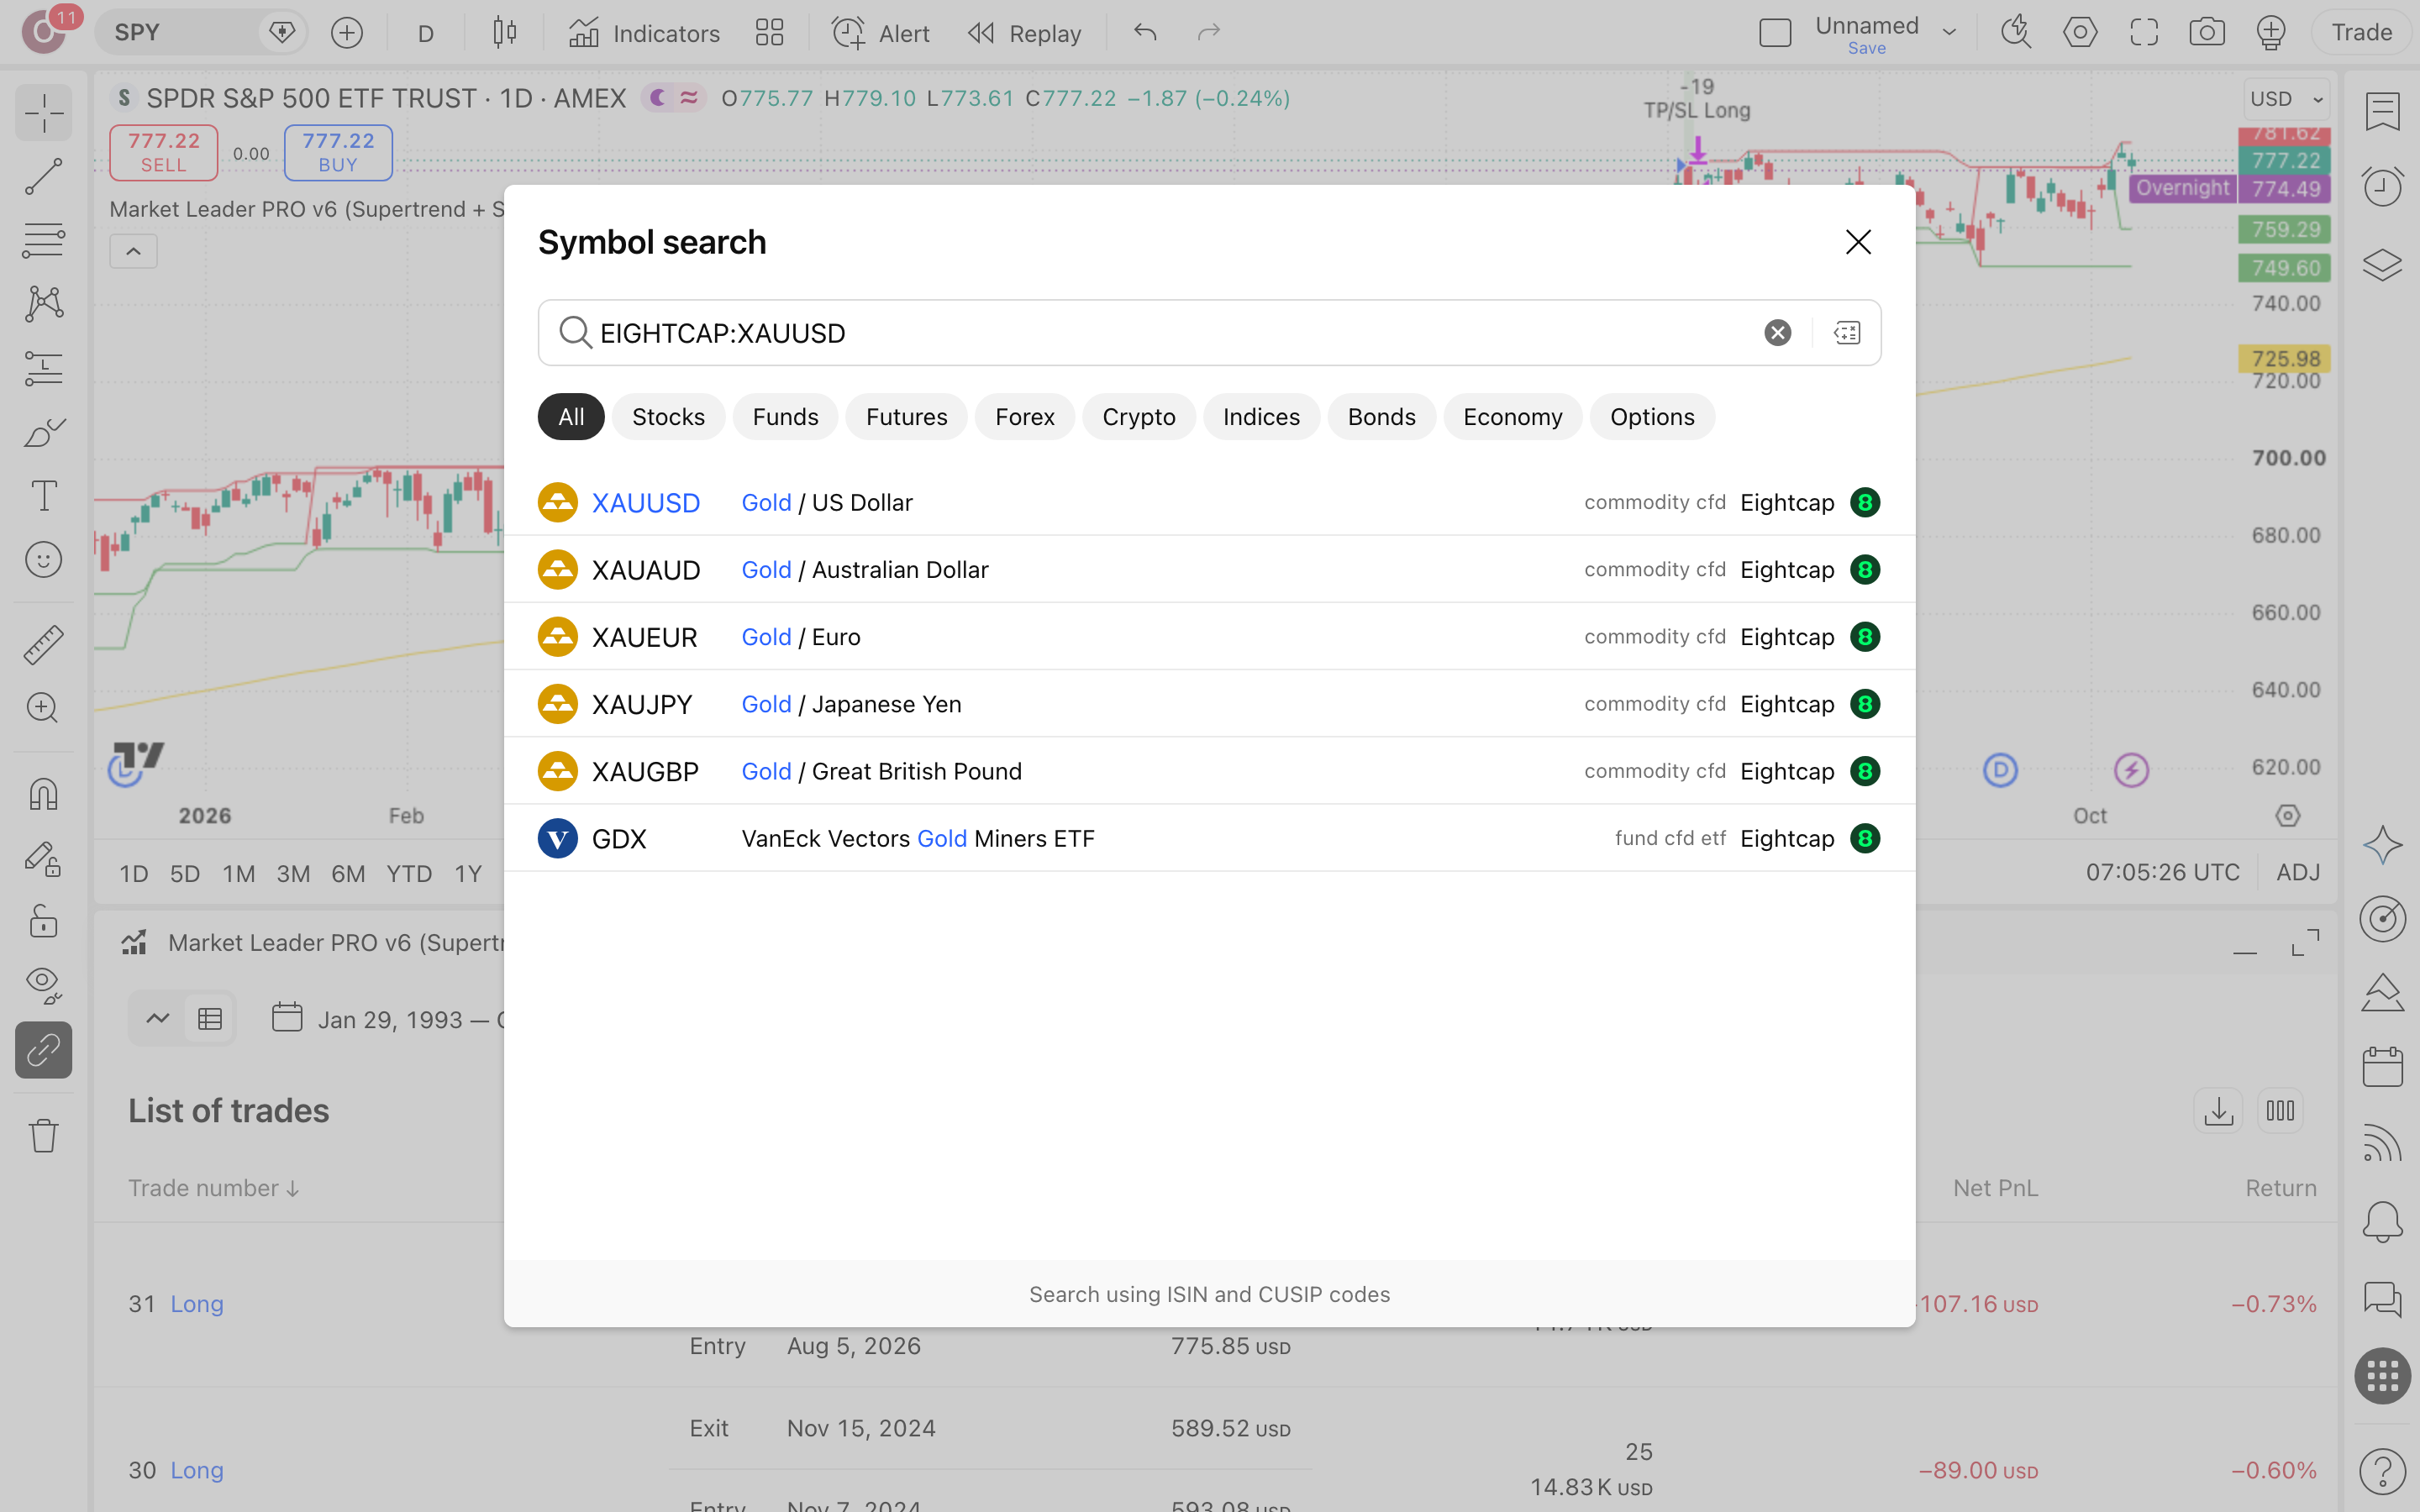Filter results by the Futures category
Viewport: 2420px width, 1512px height.
pyautogui.click(x=906, y=417)
